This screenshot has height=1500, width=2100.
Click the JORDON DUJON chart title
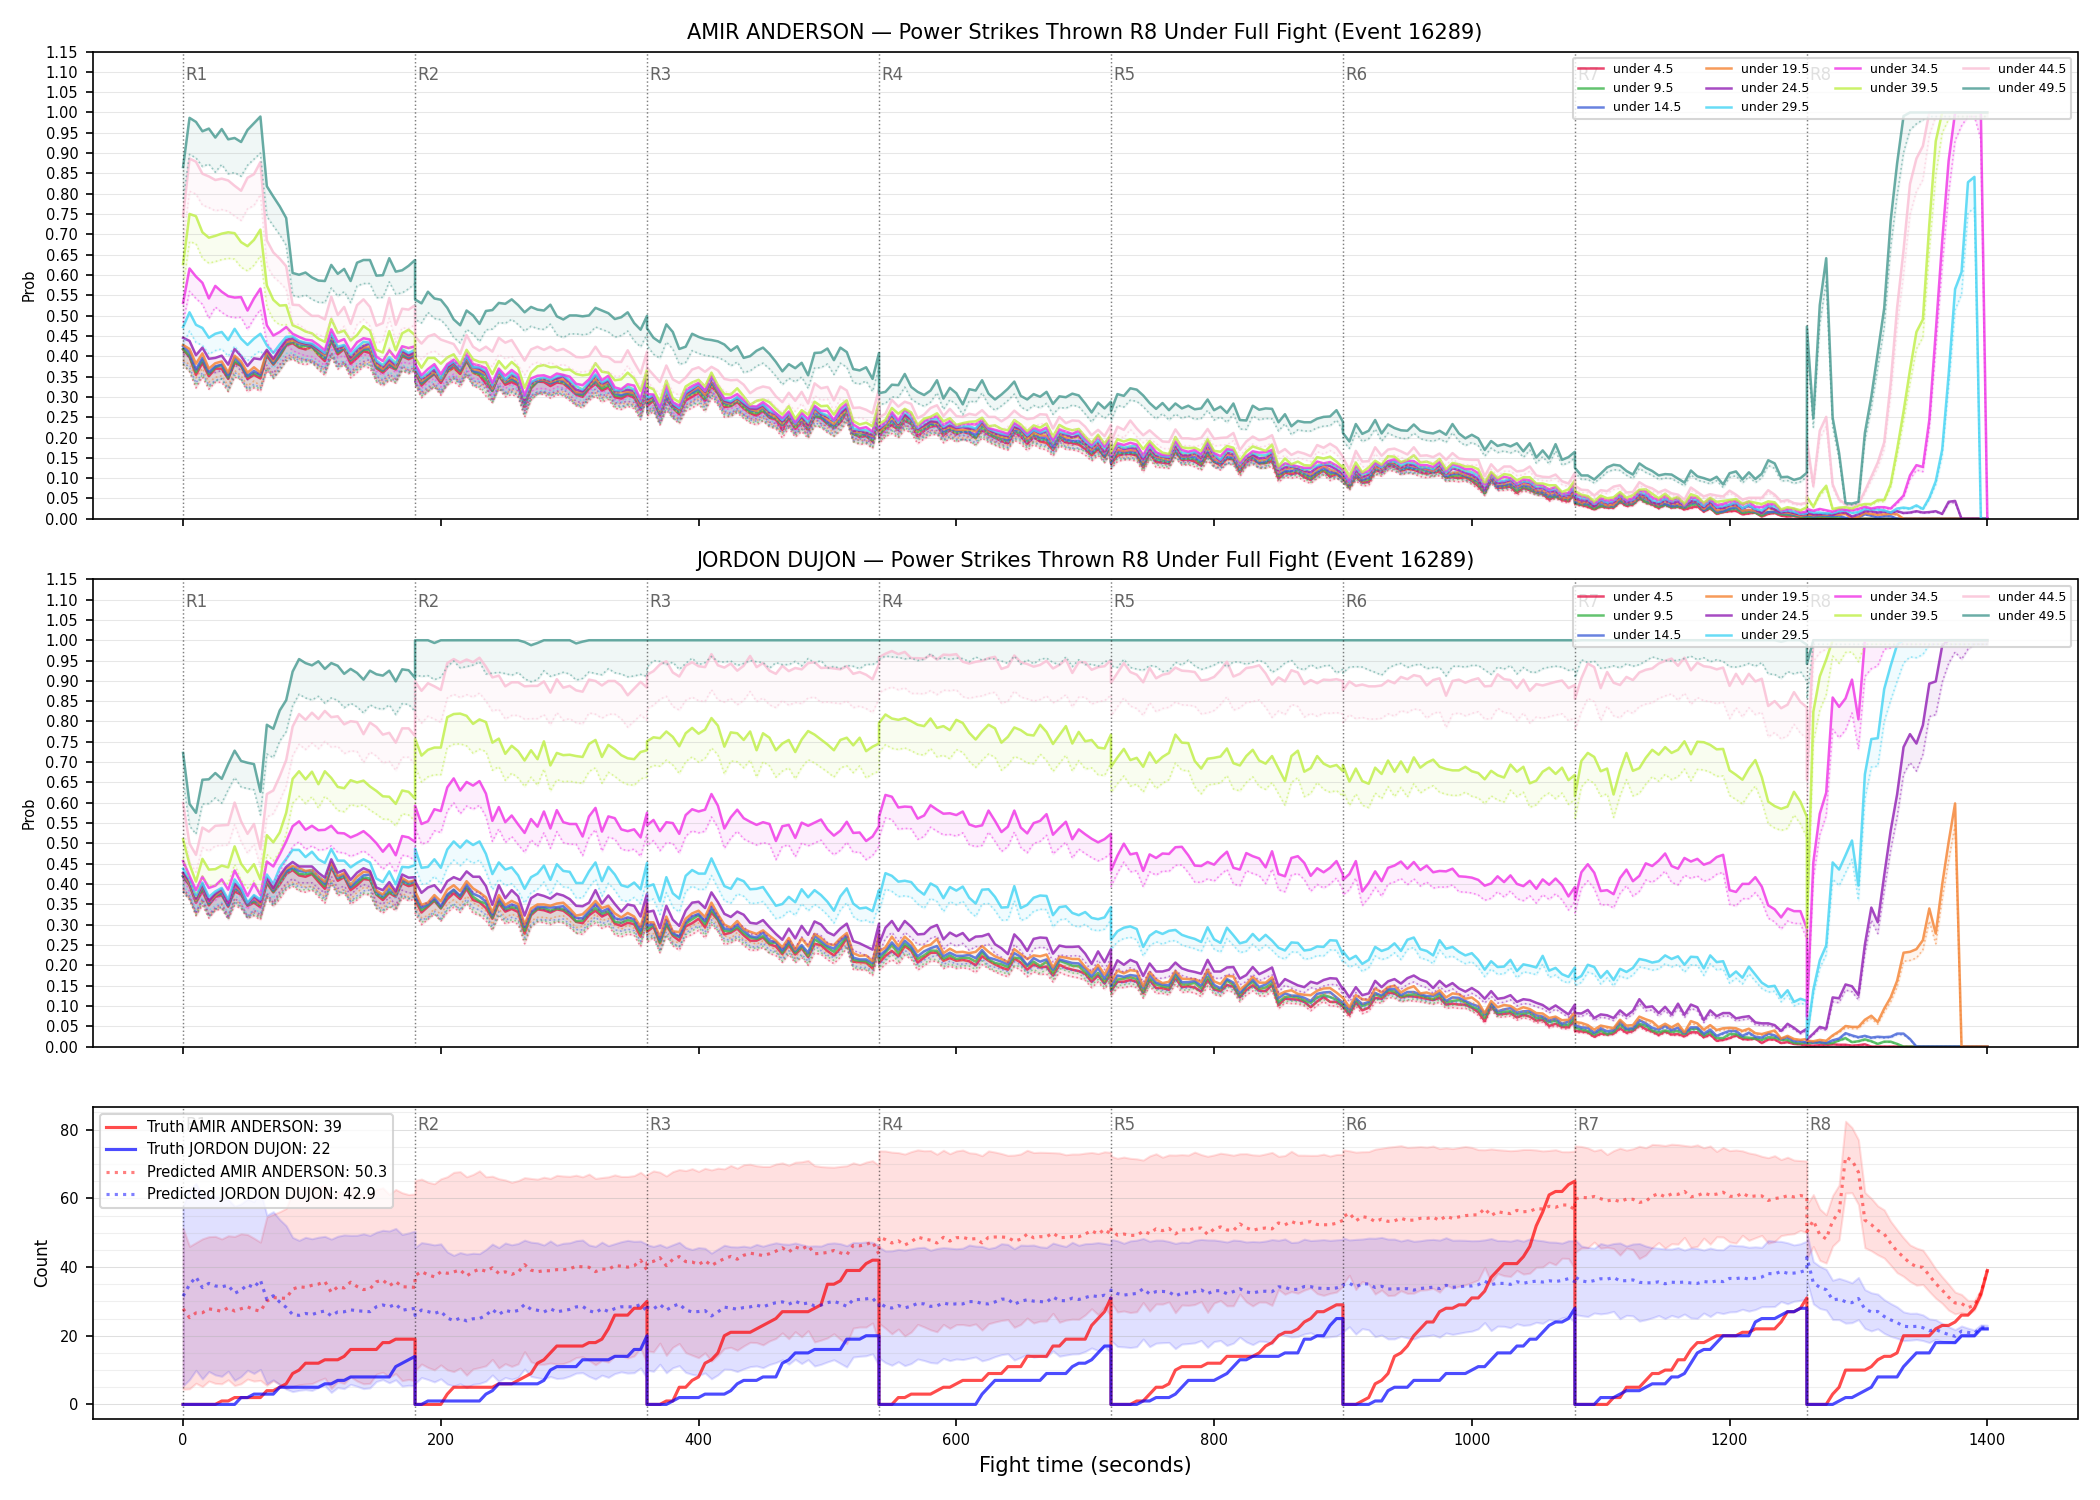(x=1084, y=560)
